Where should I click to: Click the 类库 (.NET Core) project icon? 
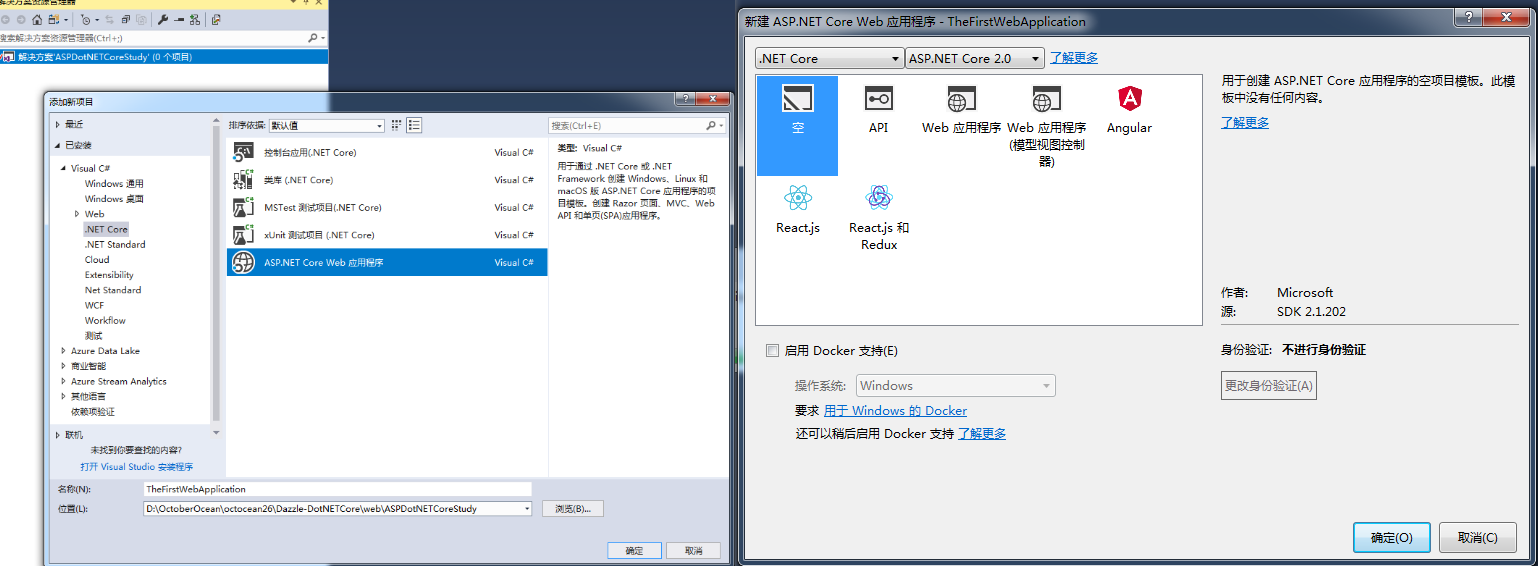pyautogui.click(x=243, y=180)
